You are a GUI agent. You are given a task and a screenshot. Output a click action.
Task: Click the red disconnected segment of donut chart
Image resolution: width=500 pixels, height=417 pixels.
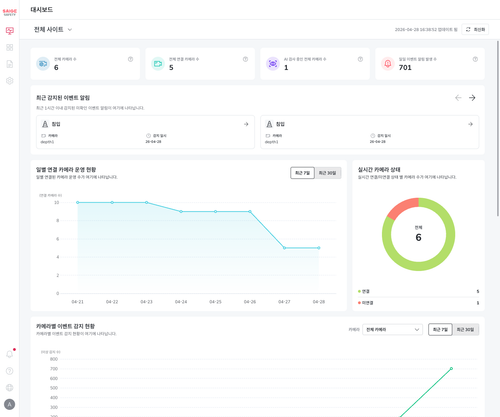402,207
